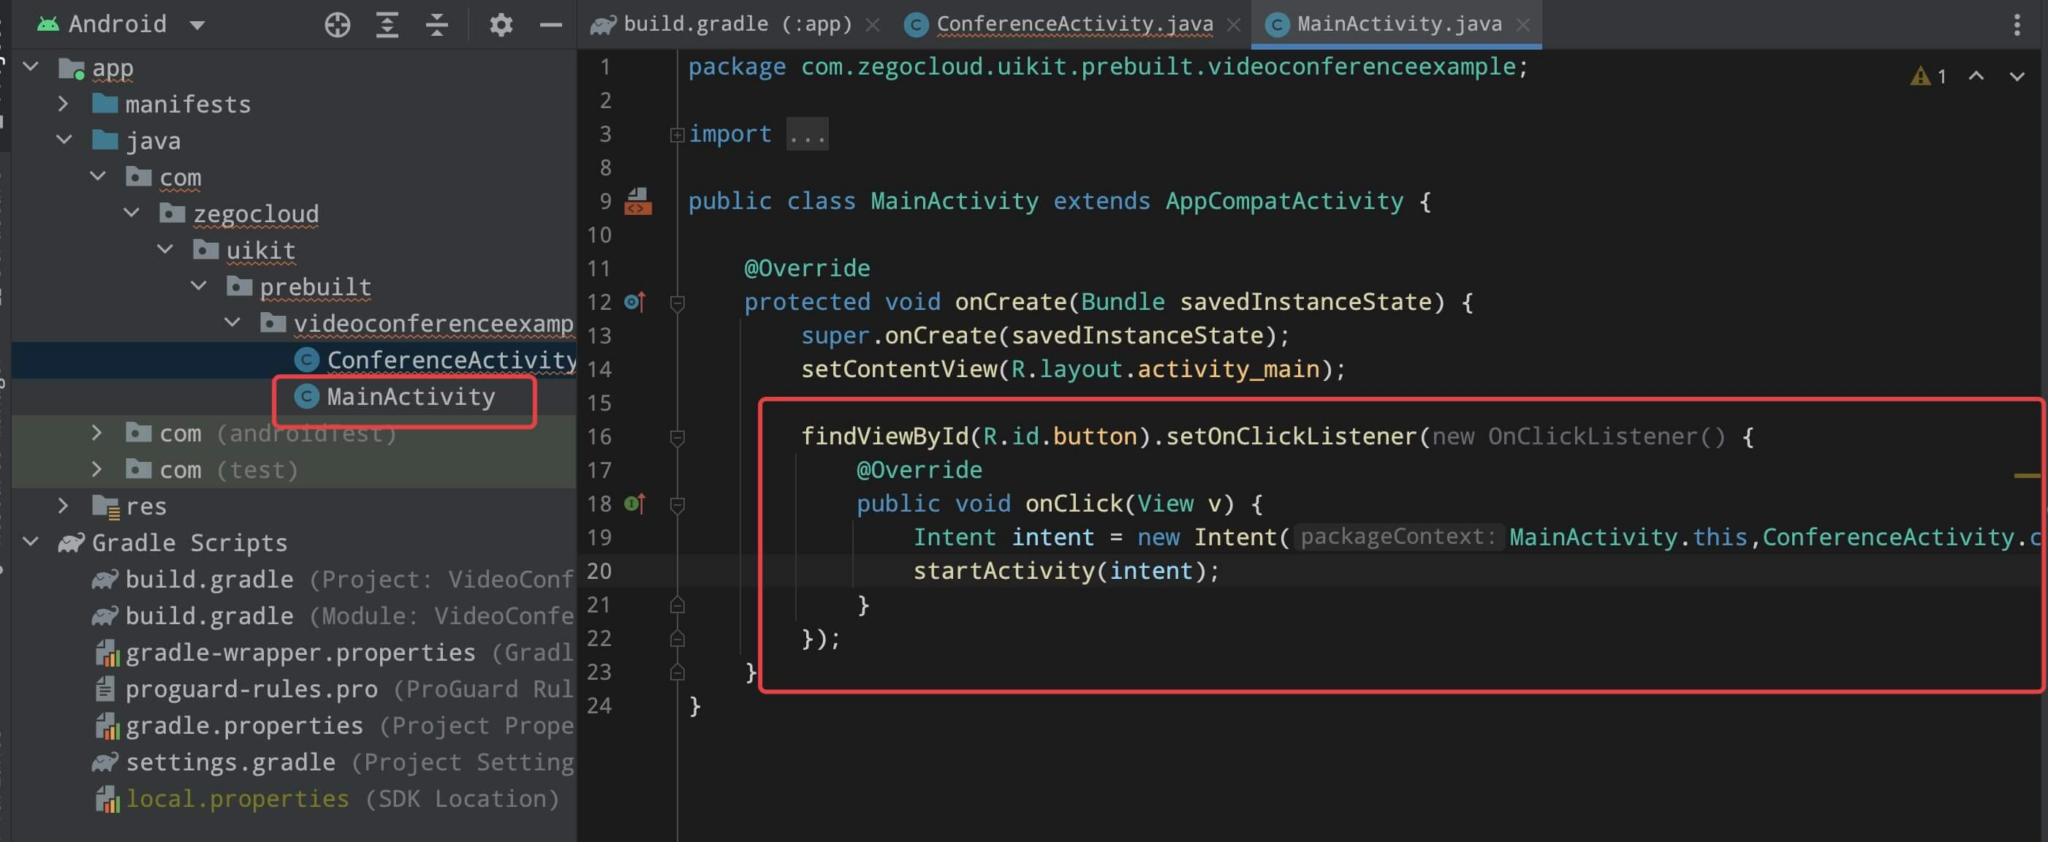Click the related XML file gutter icon on line 9

638,202
